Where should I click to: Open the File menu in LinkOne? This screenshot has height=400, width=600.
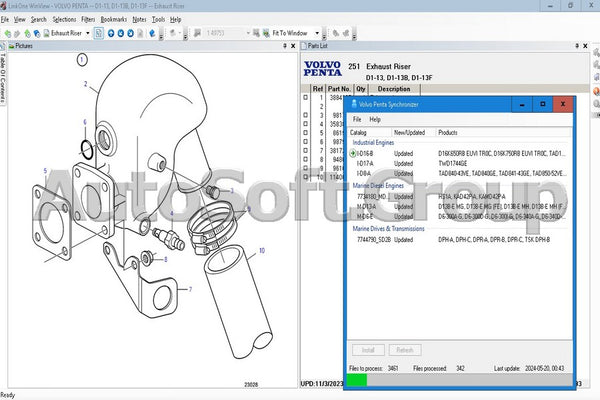point(5,20)
